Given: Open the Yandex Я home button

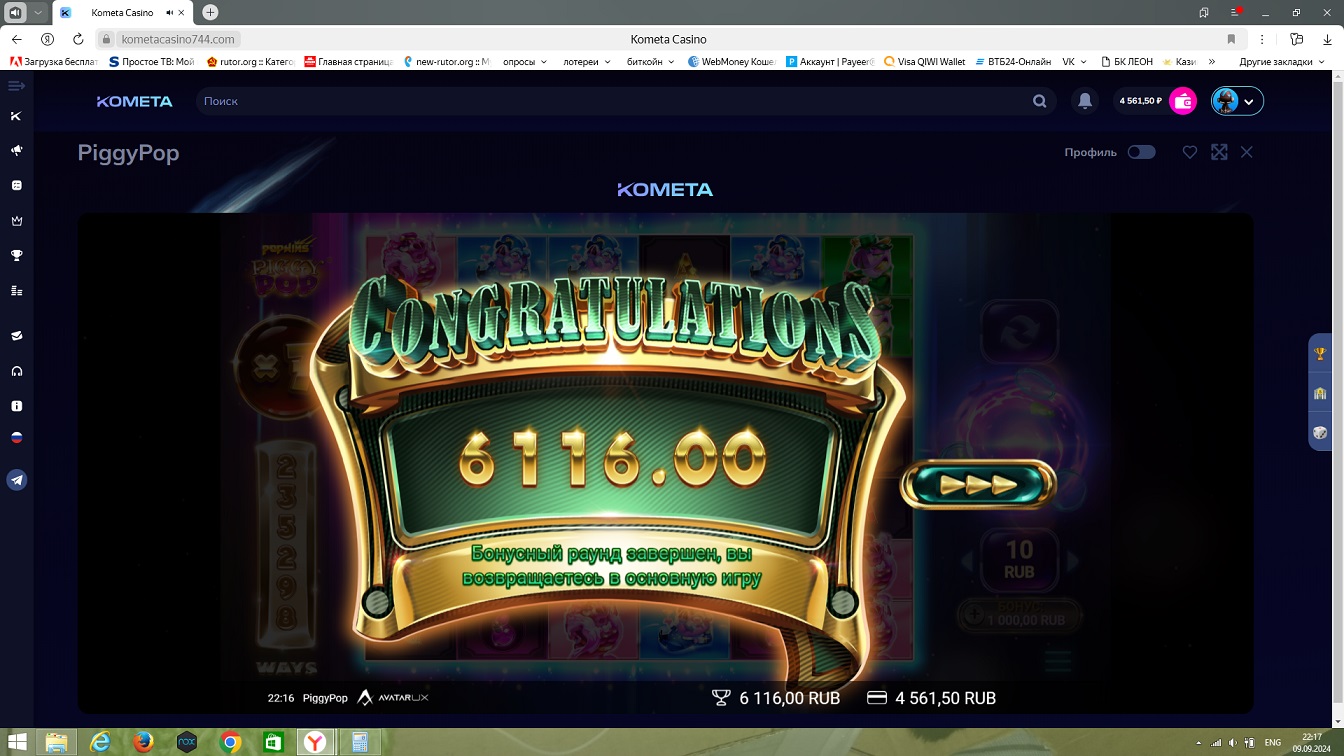Looking at the screenshot, I should point(47,39).
